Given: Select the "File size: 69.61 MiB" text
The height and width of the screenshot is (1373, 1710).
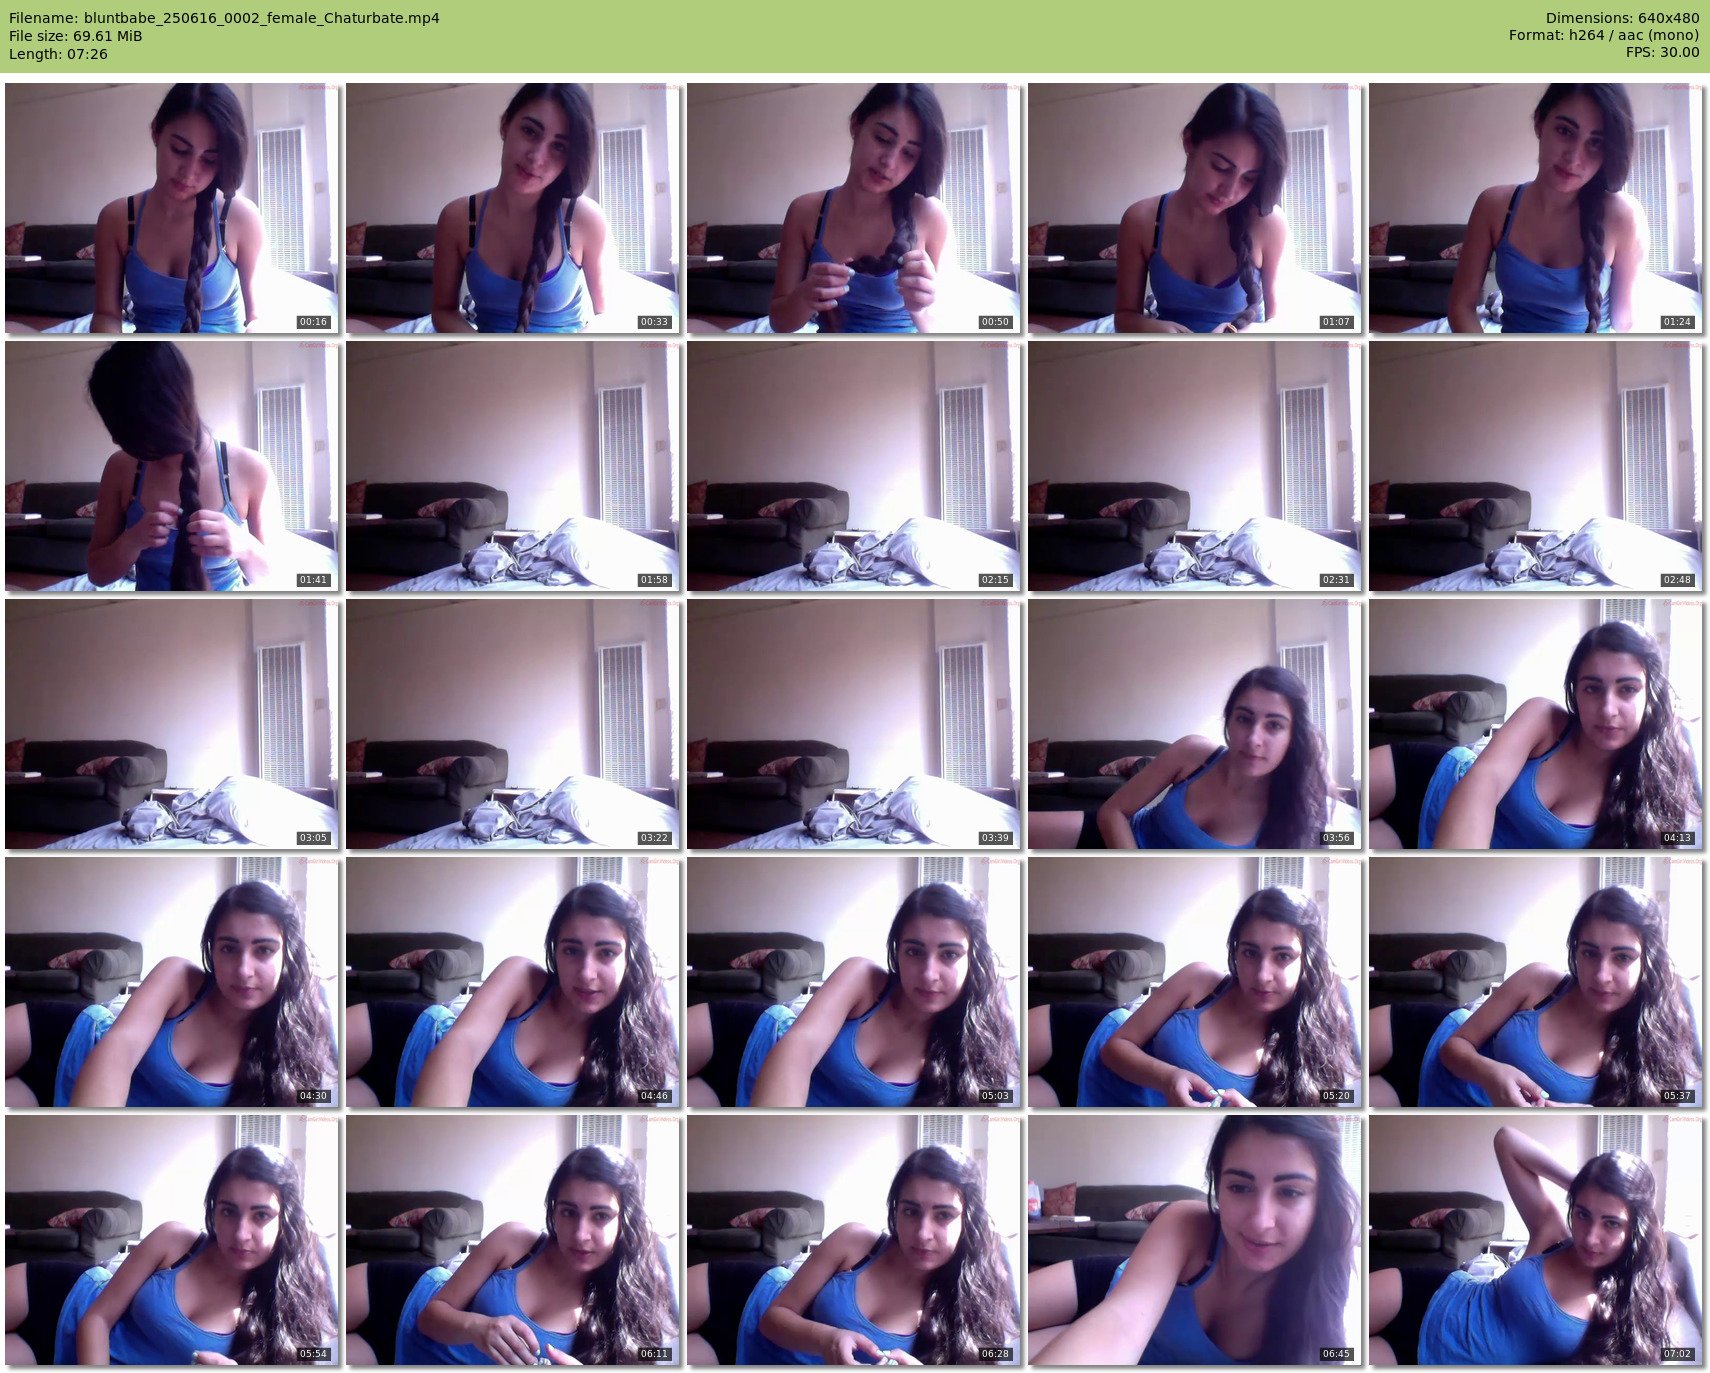Looking at the screenshot, I should tap(75, 36).
